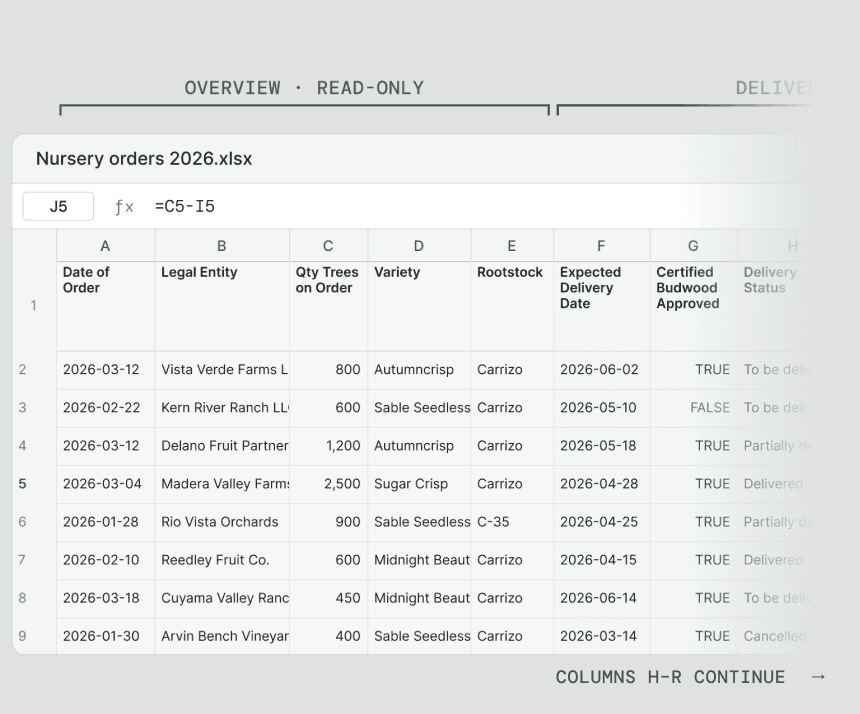Select column B header

[x=222, y=246]
